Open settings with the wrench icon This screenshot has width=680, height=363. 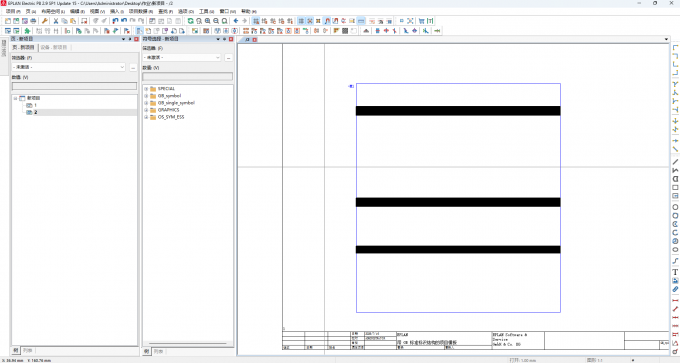pos(45,21)
